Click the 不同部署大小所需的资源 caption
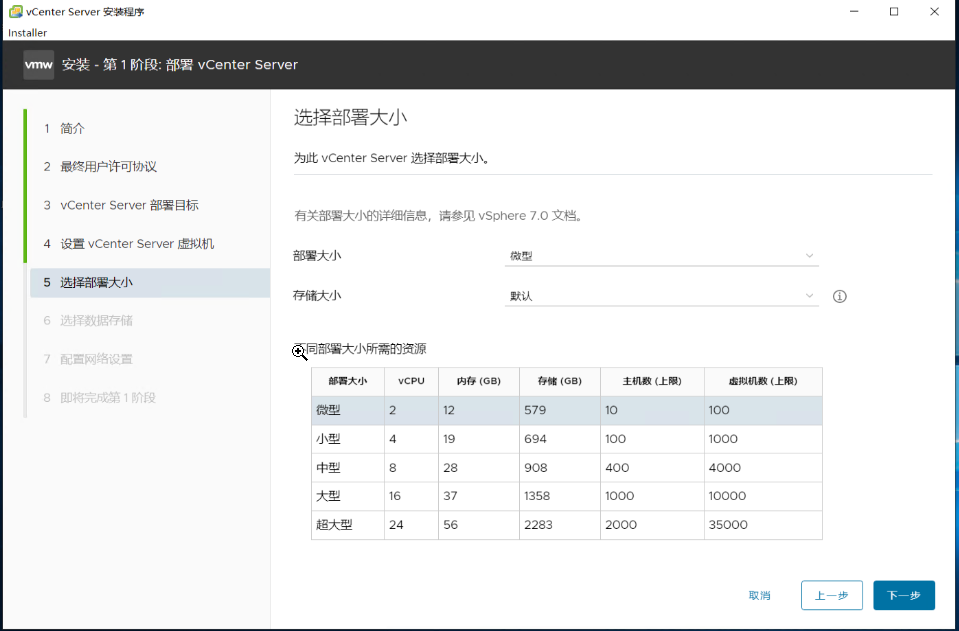959x631 pixels. click(x=360, y=350)
